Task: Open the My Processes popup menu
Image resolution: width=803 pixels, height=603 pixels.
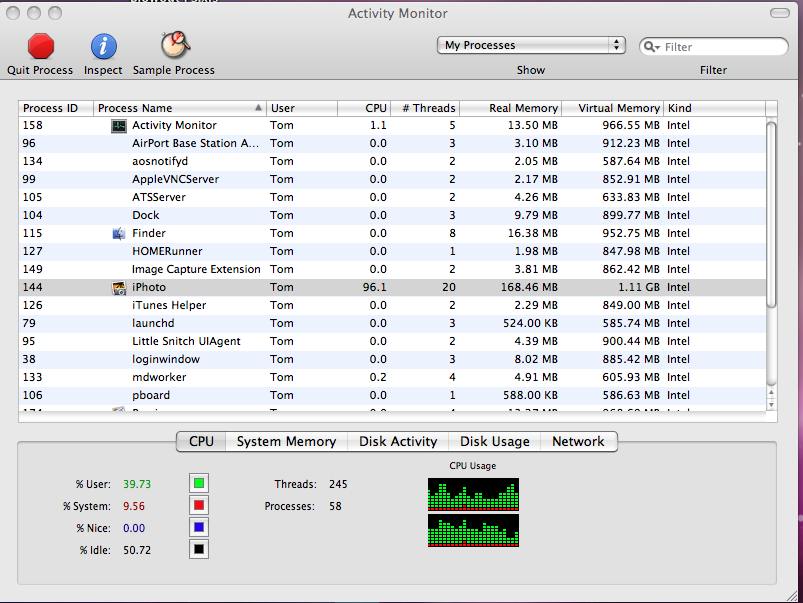Action: click(530, 45)
